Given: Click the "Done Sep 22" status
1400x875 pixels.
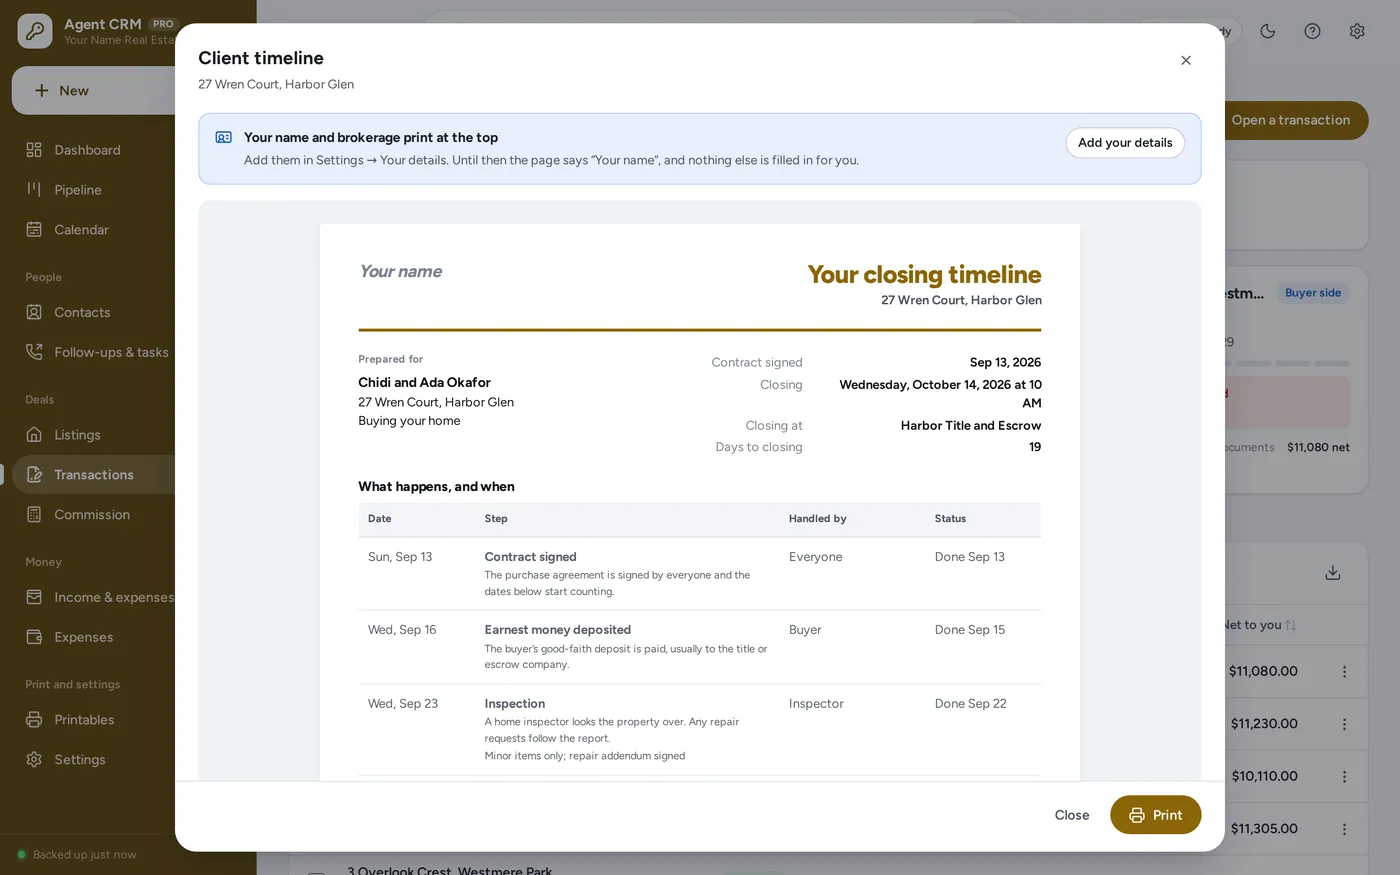Looking at the screenshot, I should click(x=970, y=704).
